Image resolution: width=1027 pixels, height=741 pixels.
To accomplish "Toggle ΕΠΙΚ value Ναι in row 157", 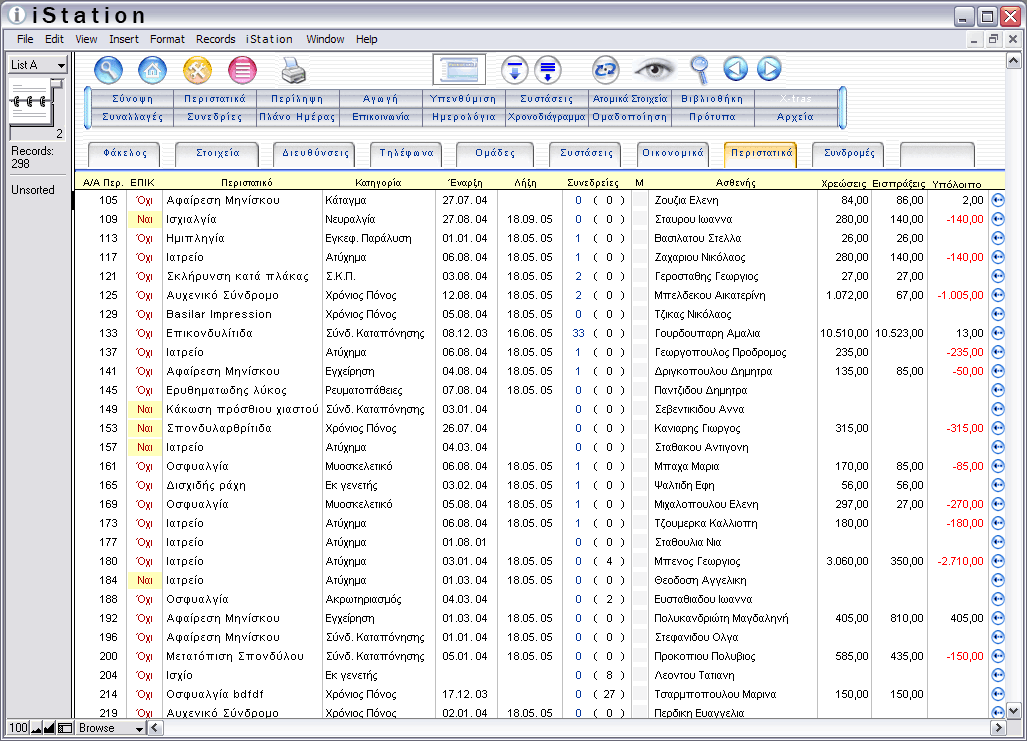I will [144, 447].
